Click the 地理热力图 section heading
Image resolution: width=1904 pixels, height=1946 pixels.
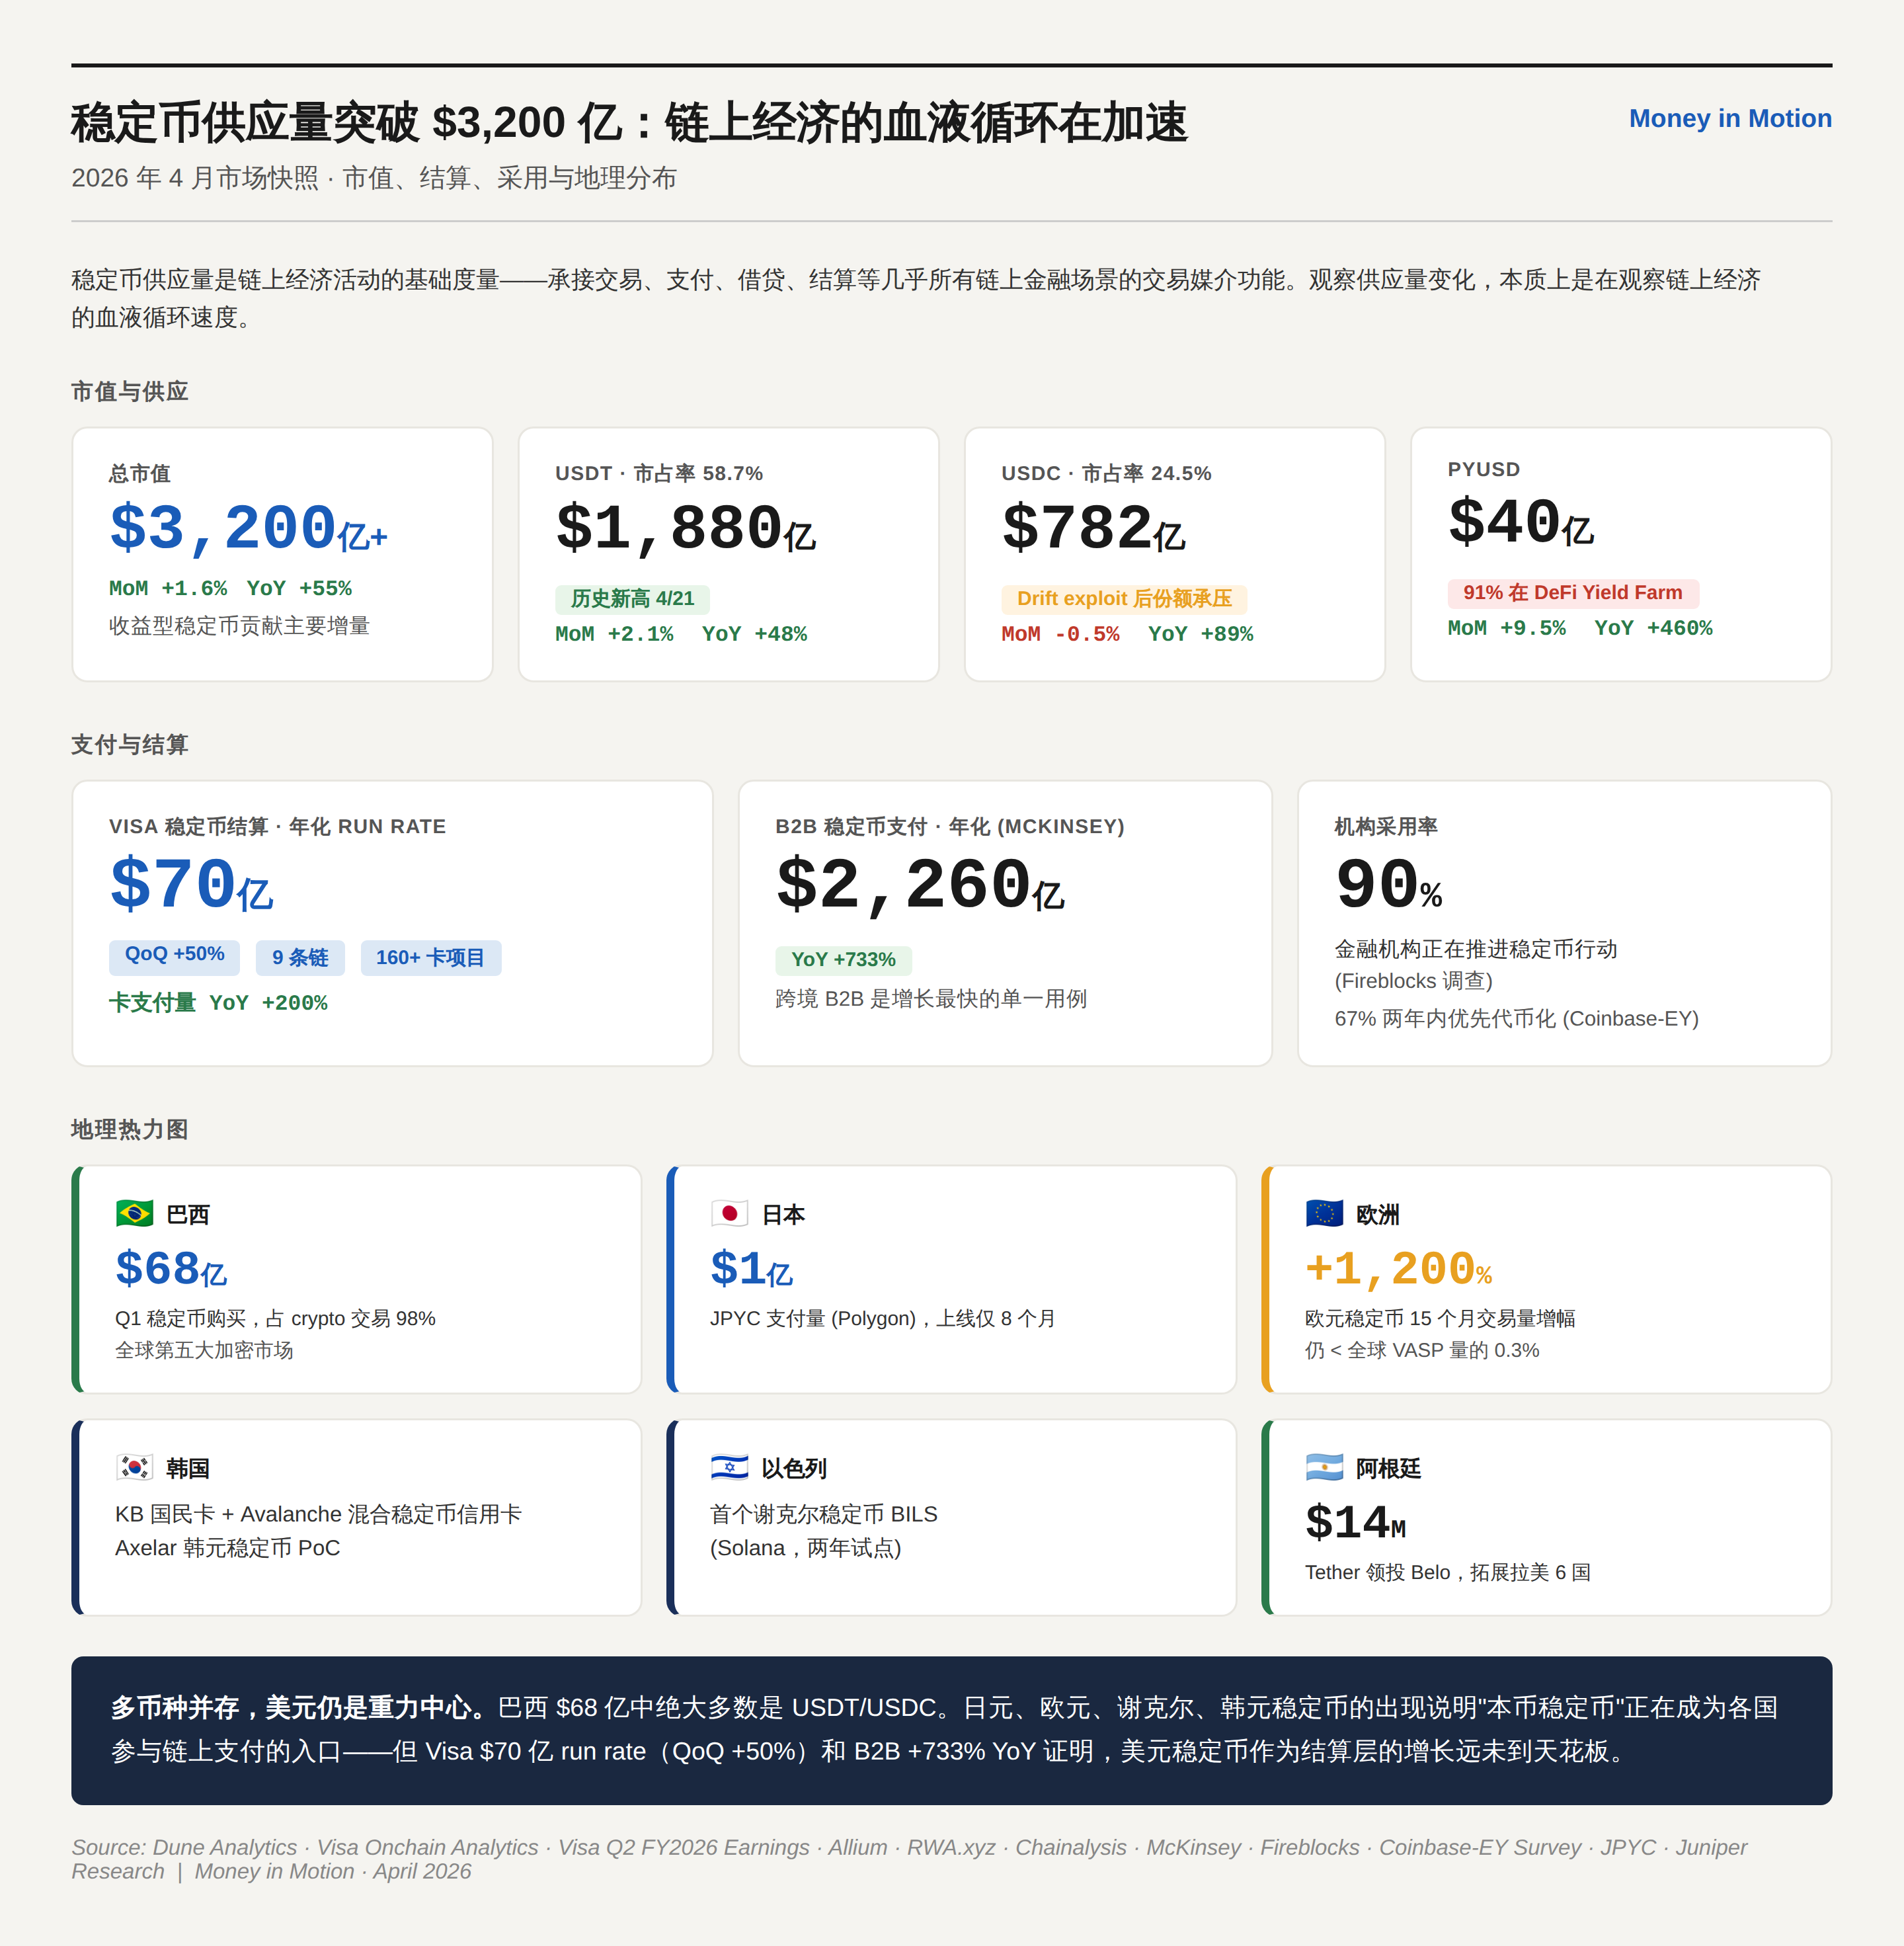tap(129, 1130)
